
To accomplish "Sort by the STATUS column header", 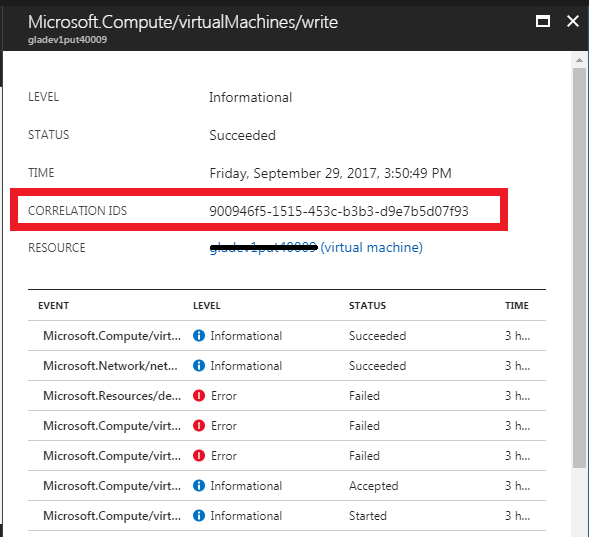I will point(367,306).
